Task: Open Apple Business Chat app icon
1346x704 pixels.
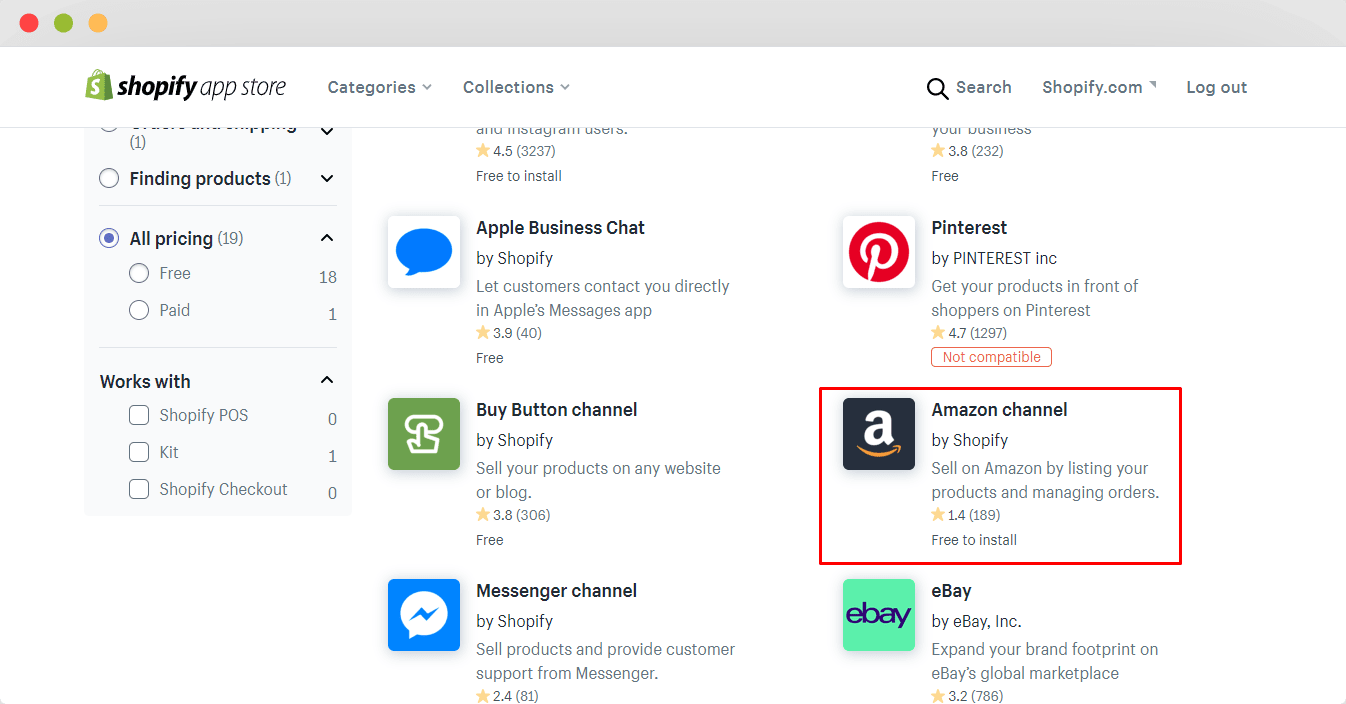Action: [x=424, y=252]
